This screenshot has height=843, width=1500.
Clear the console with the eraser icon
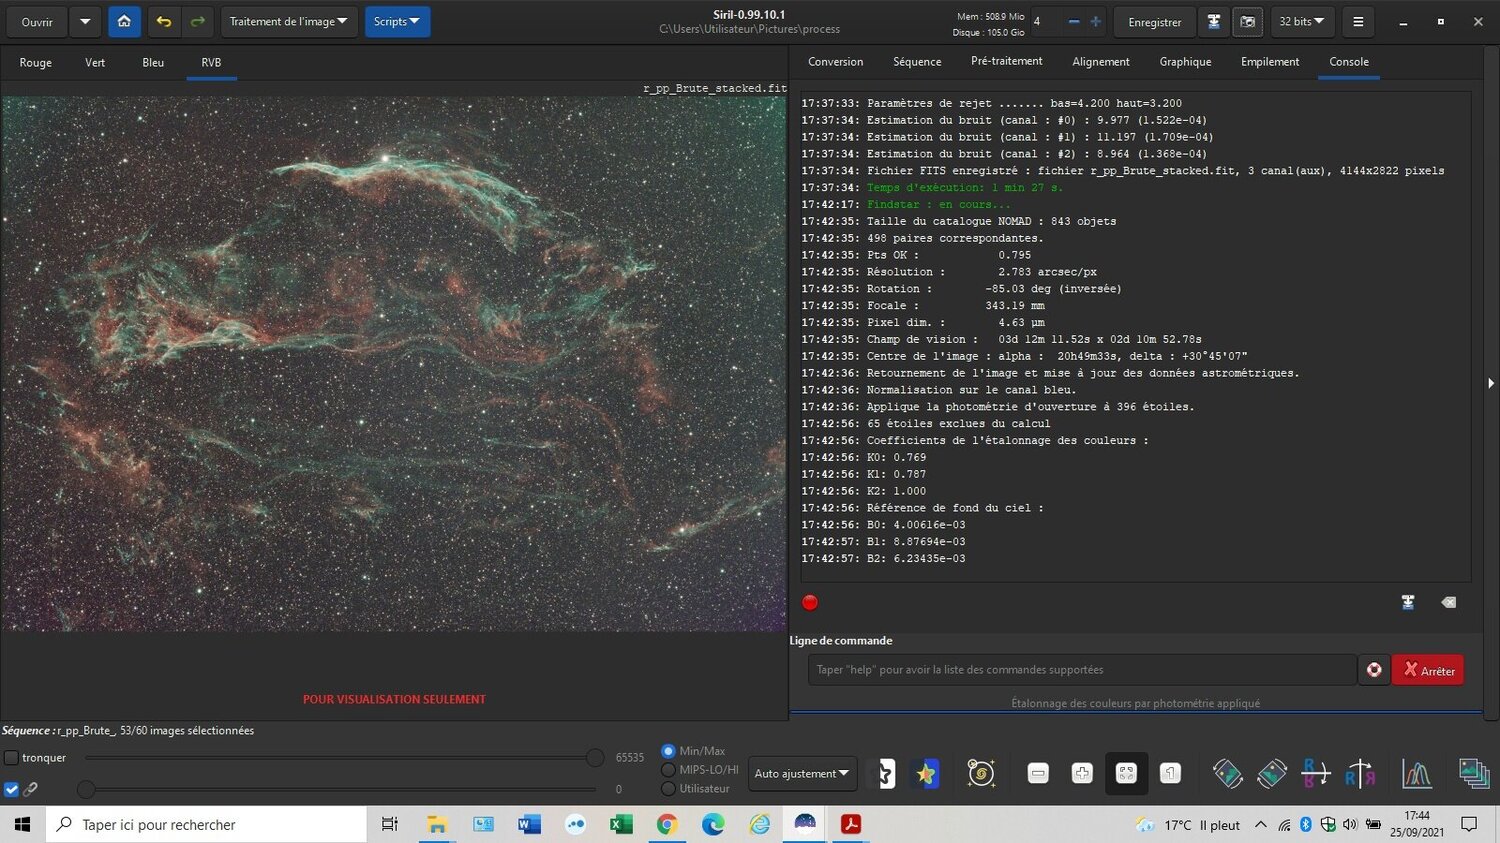[1449, 602]
